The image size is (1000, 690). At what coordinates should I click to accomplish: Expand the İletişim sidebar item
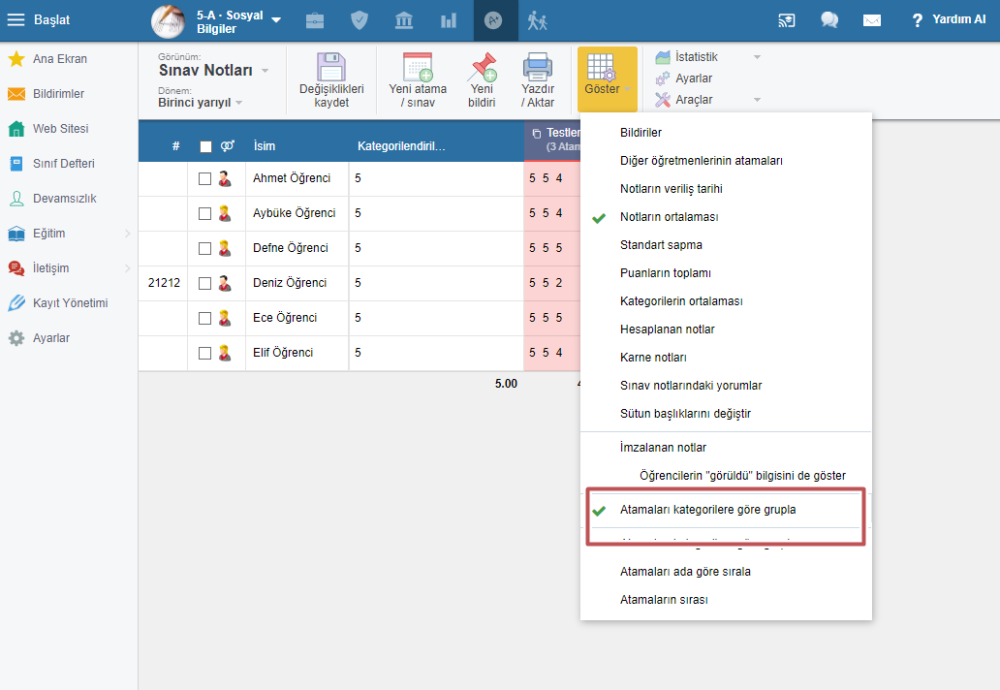tap(69, 268)
